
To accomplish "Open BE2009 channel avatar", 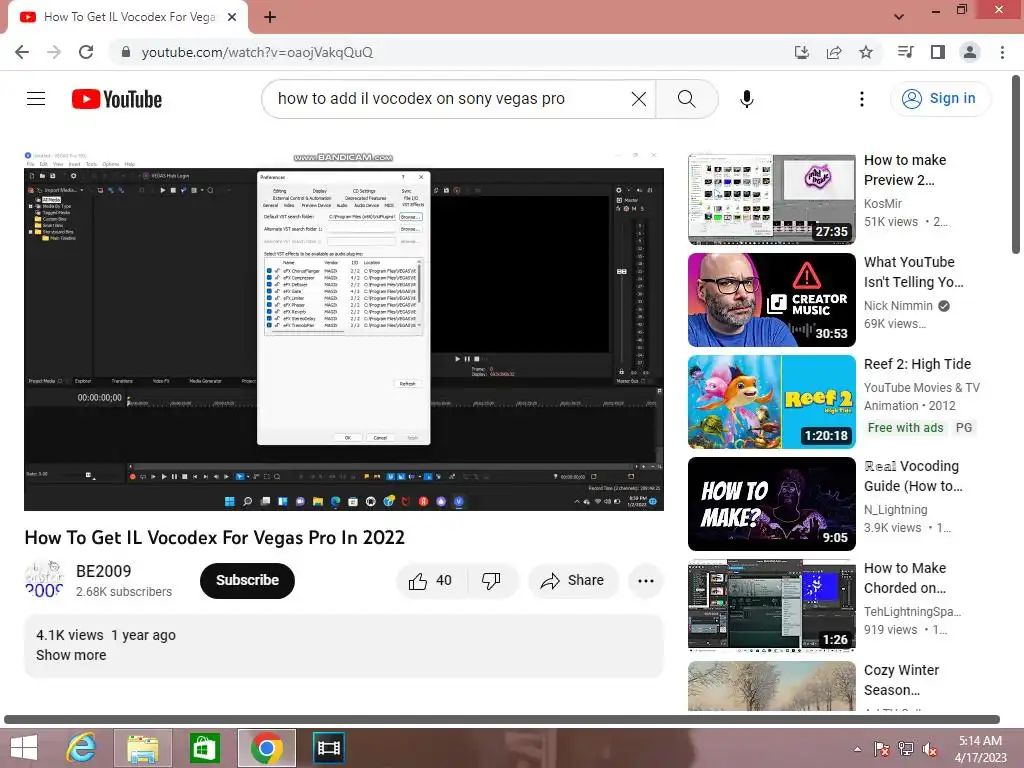I will point(44,578).
